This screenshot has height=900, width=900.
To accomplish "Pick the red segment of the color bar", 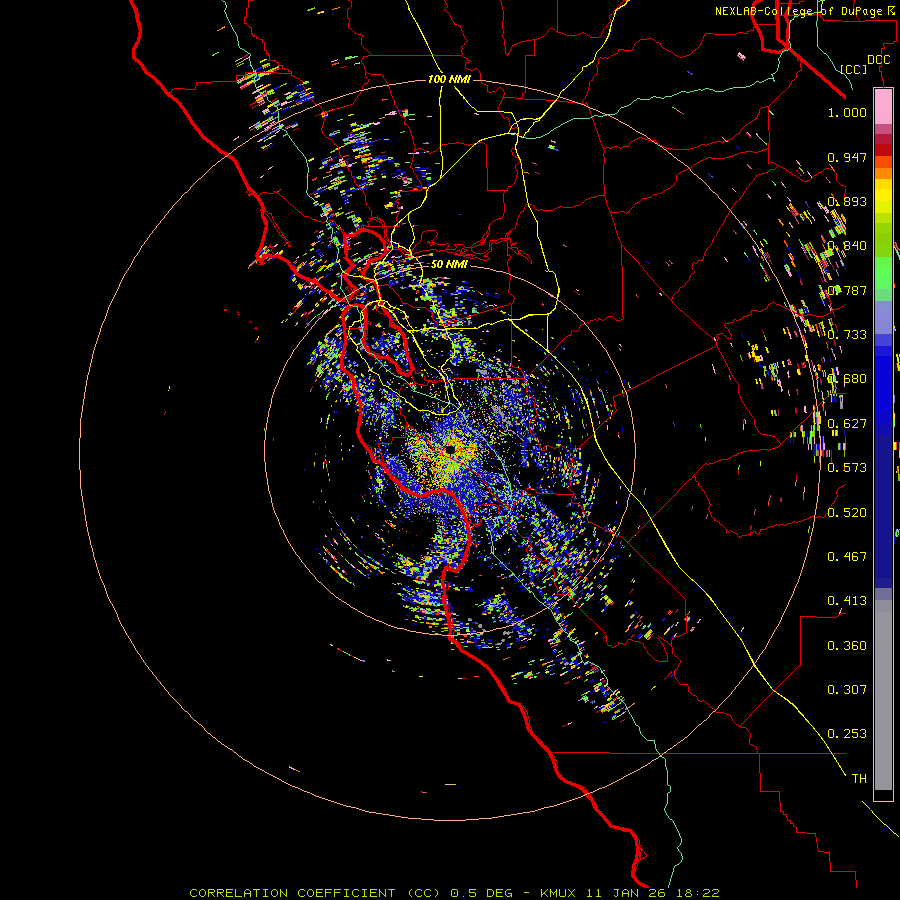I will tap(883, 150).
